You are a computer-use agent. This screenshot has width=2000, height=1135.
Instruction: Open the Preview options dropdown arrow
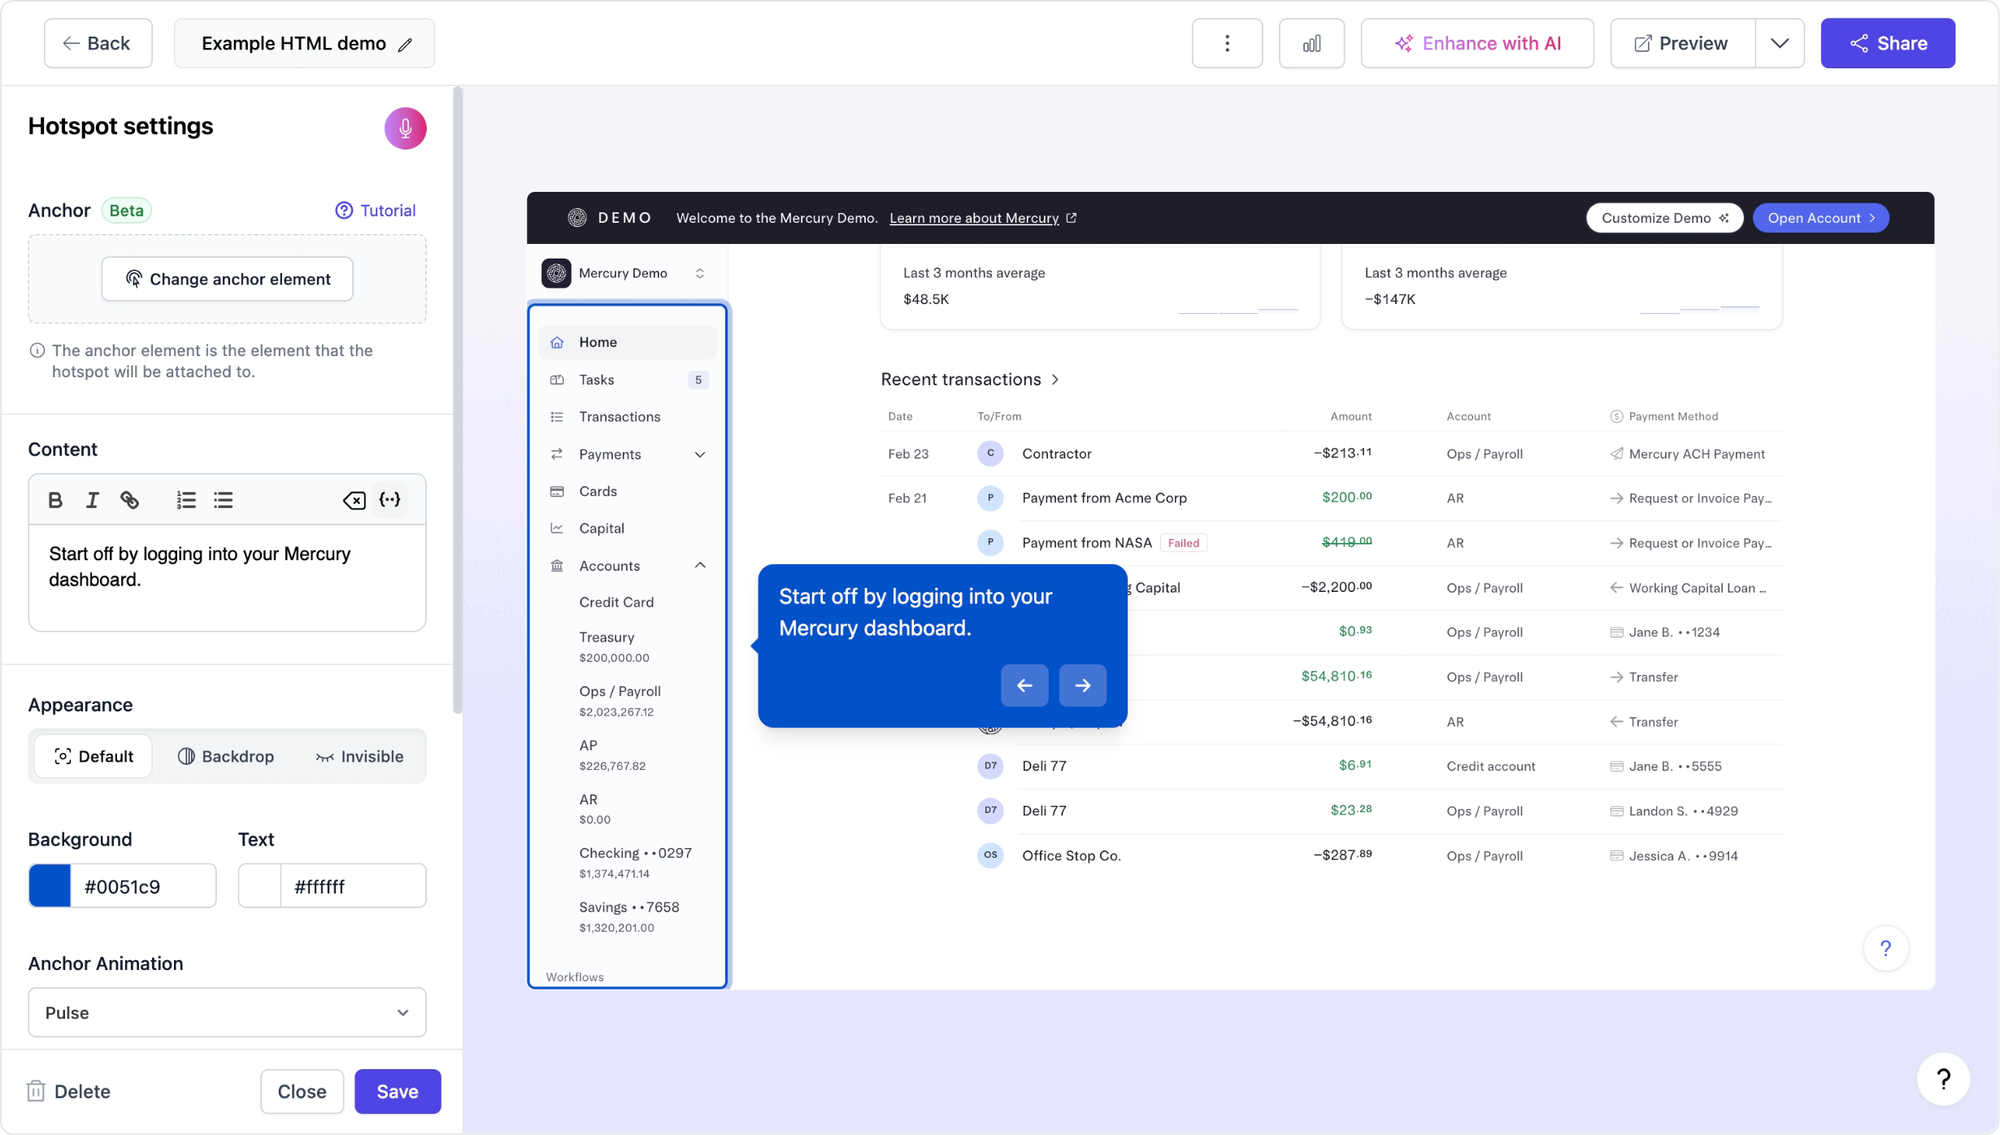pyautogui.click(x=1780, y=43)
